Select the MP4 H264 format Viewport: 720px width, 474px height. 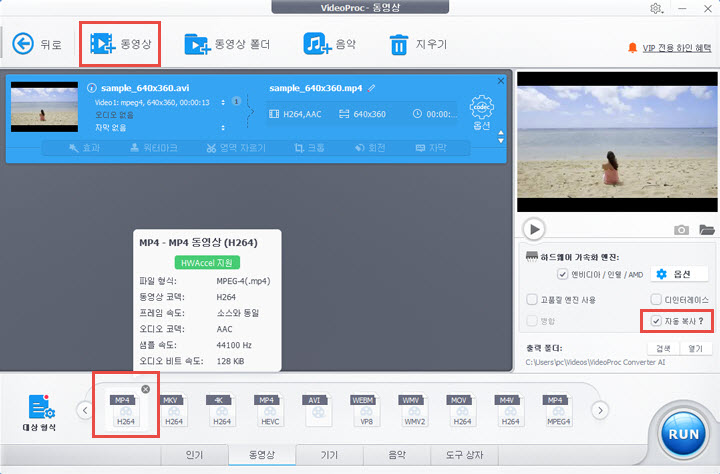tap(125, 410)
